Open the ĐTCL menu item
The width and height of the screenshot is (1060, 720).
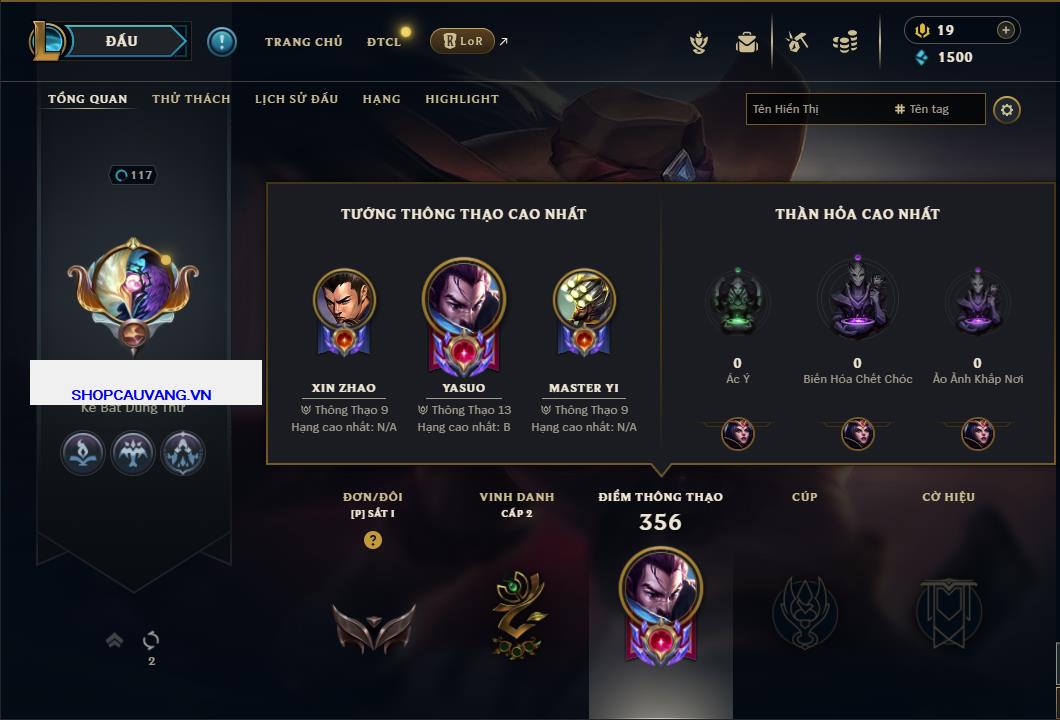pos(384,42)
